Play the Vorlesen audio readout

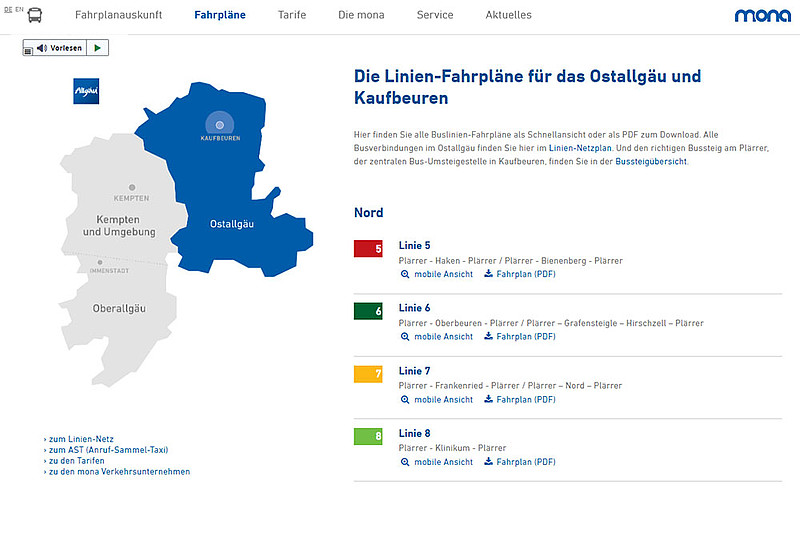pyautogui.click(x=97, y=48)
